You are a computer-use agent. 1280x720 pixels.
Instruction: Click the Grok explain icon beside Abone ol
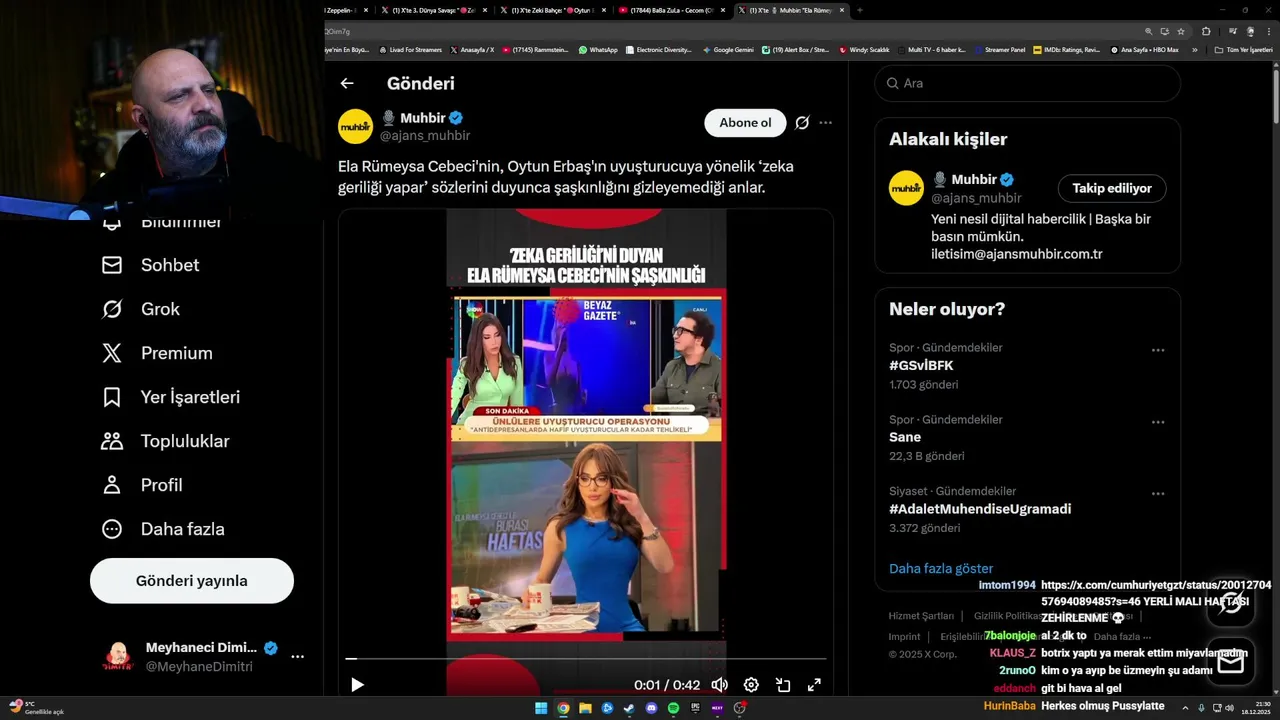802,123
